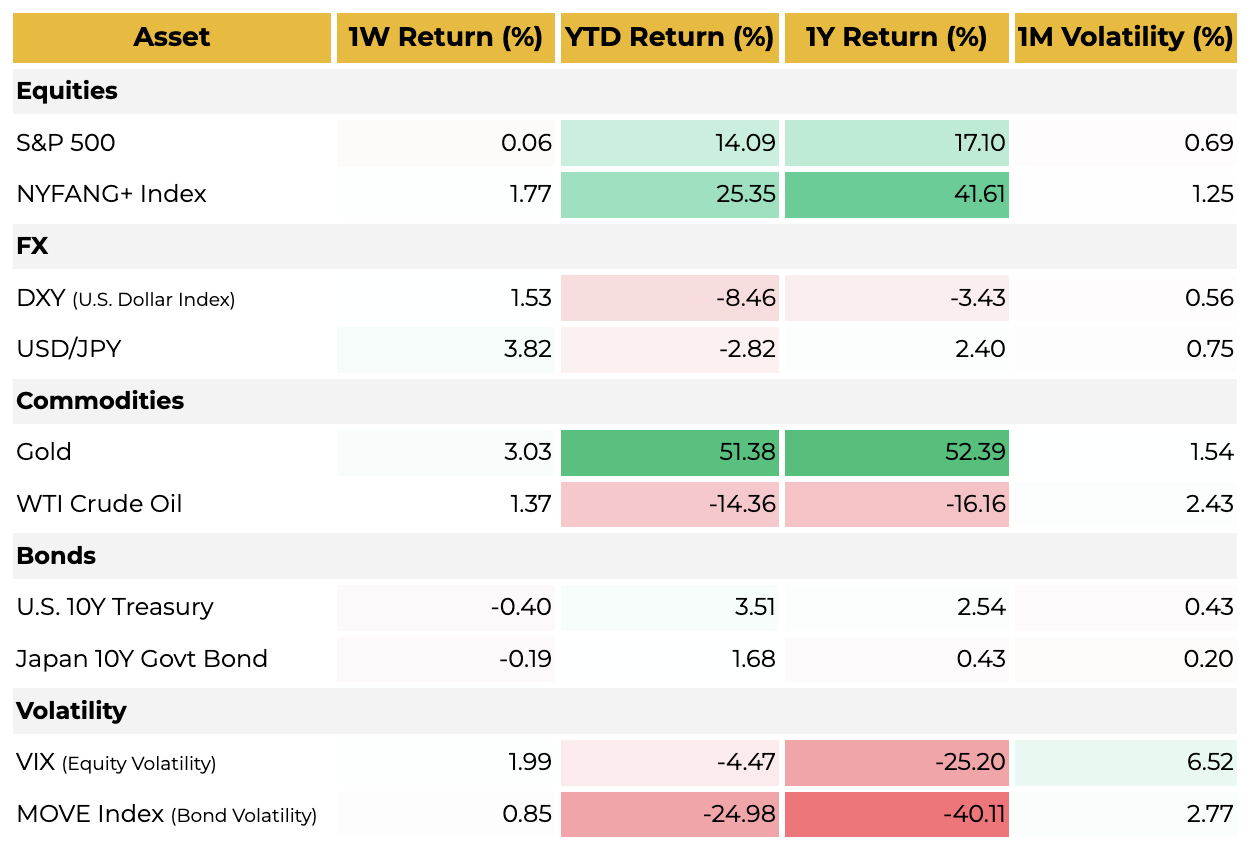Screen dimensions: 1254x856
Task: Click the DXY -8.46 YTD return cell
Action: [x=669, y=298]
